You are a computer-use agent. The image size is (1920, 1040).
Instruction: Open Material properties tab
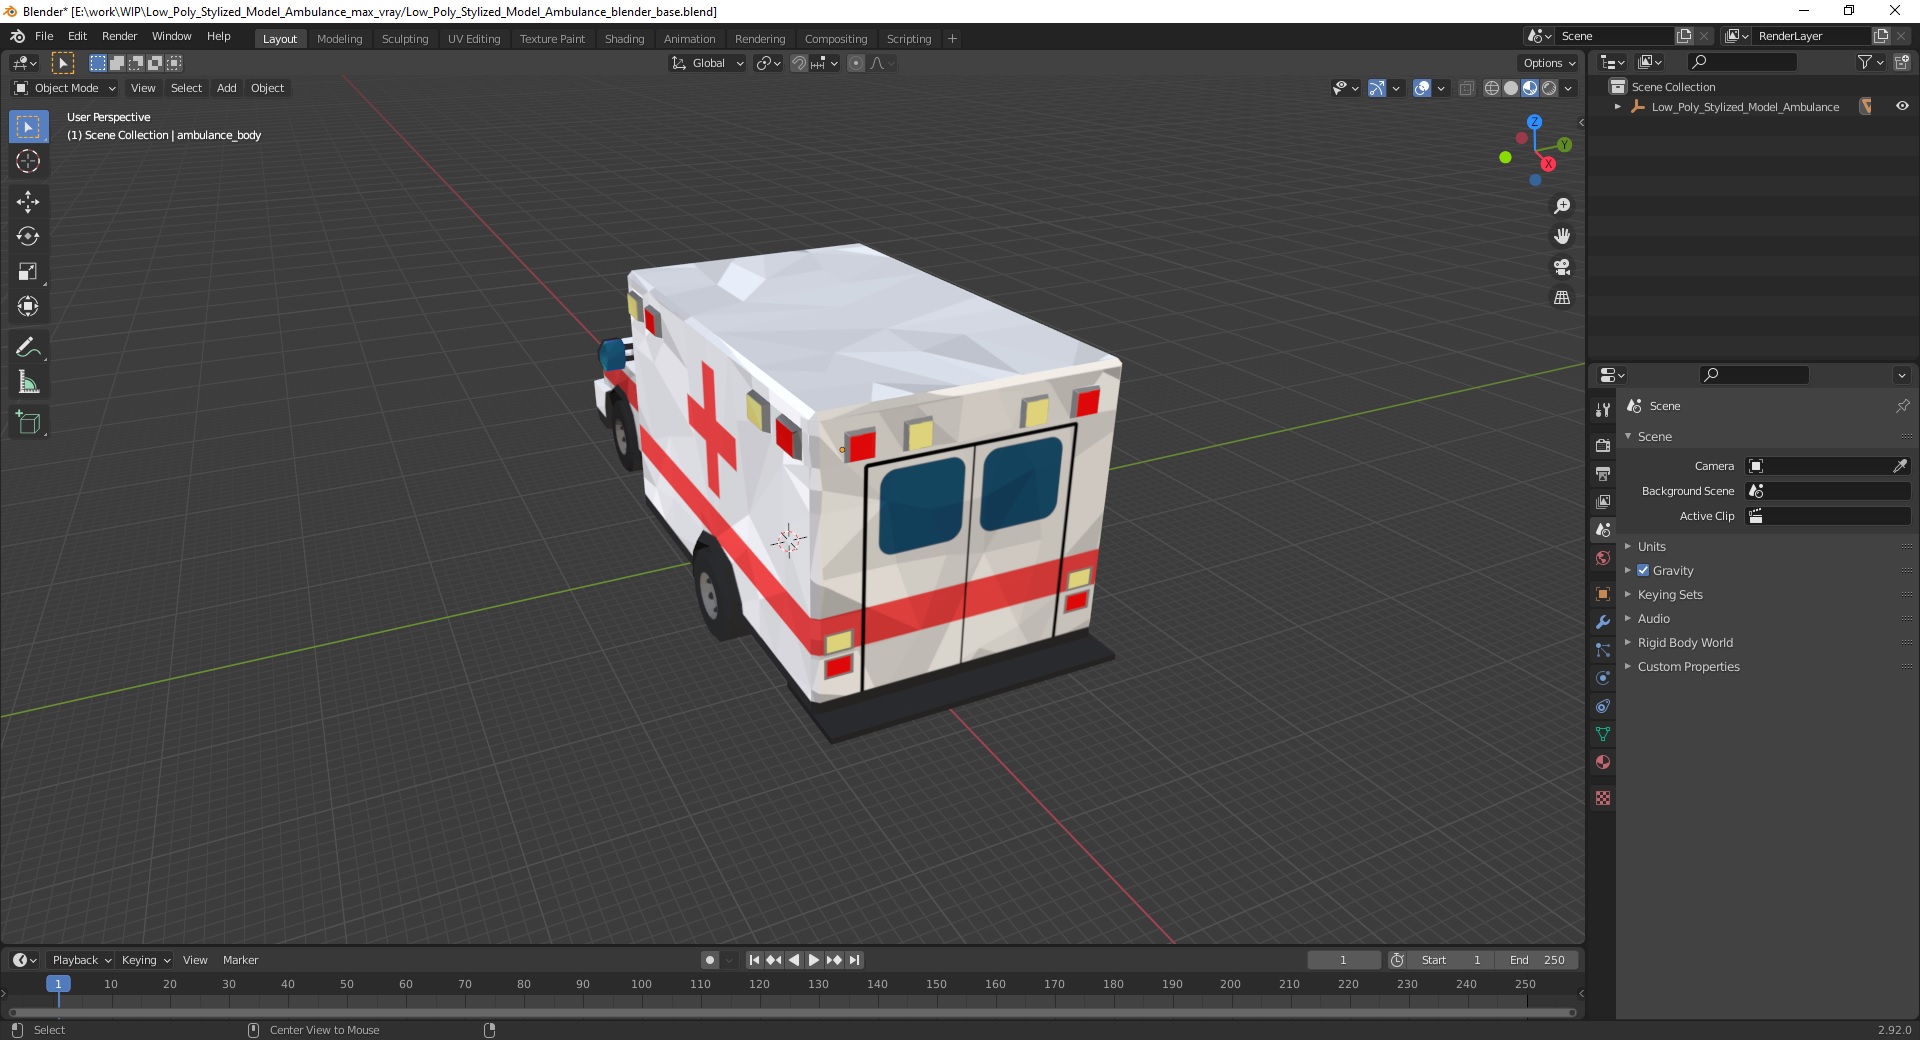1603,762
